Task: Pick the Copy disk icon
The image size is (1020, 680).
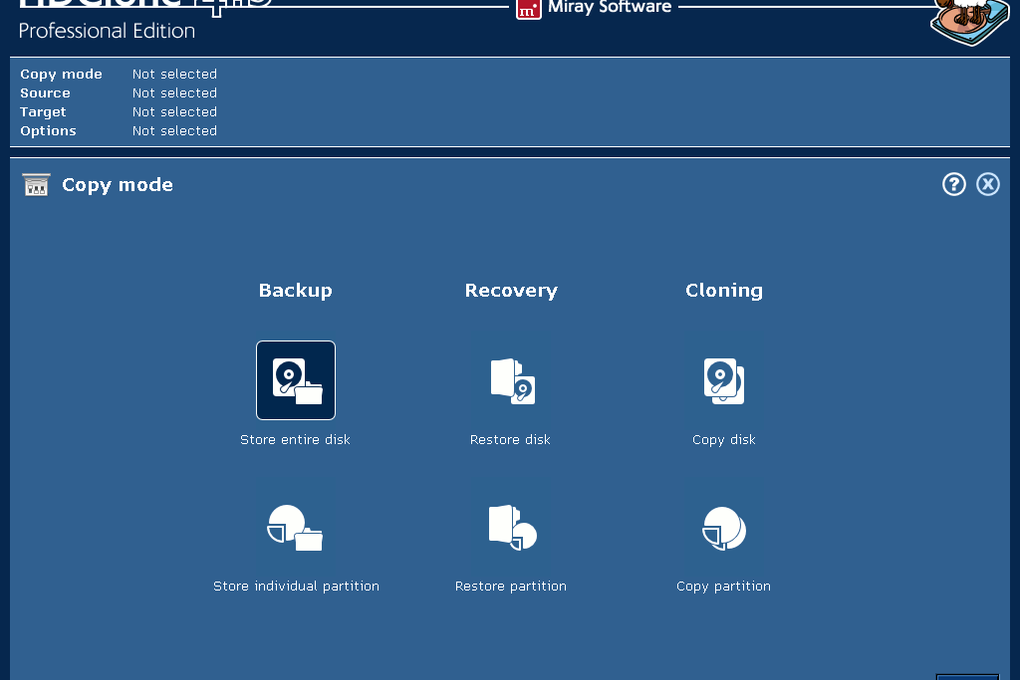Action: pos(723,381)
